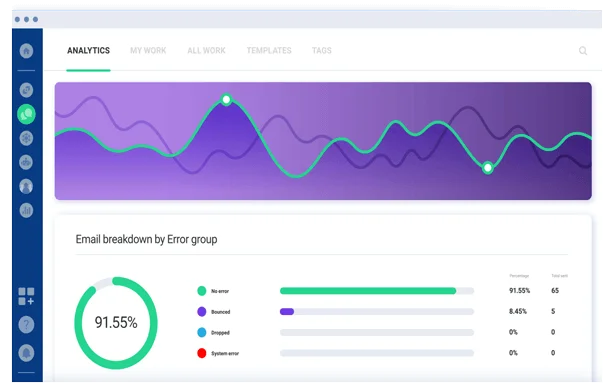Open the user profile icon in sidebar
The height and width of the screenshot is (391, 613).
(26, 187)
